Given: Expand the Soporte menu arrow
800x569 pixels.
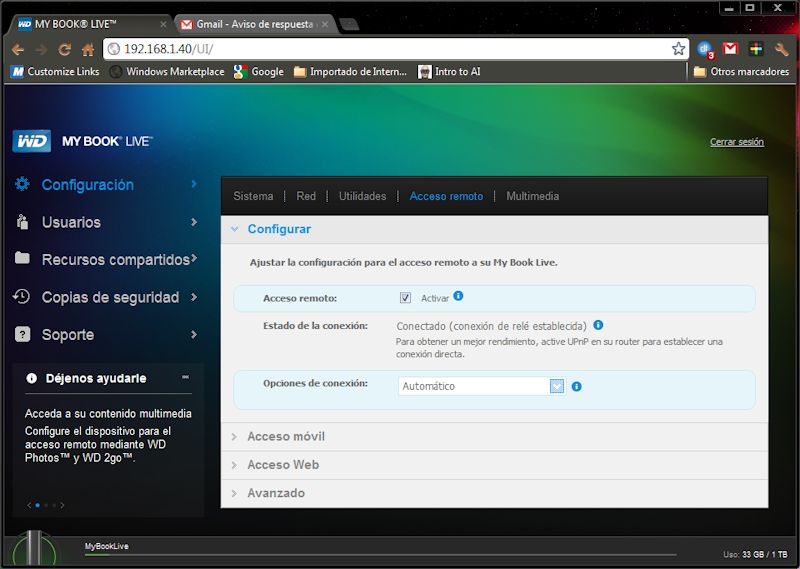Looking at the screenshot, I should coord(194,335).
